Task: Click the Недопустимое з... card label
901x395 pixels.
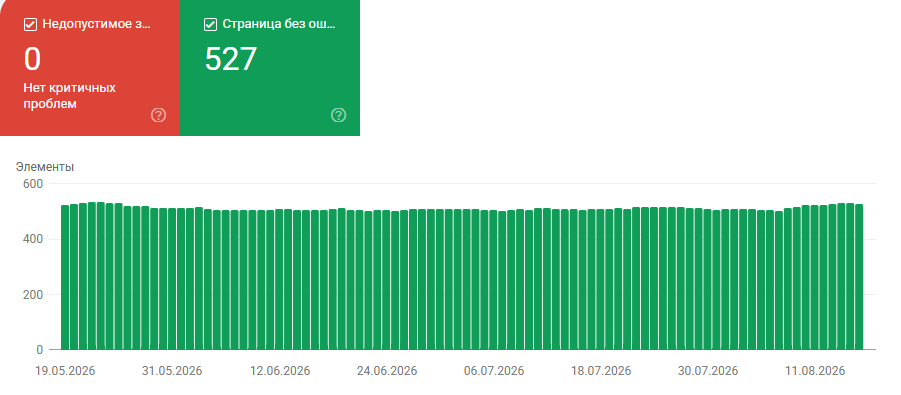Action: tap(97, 25)
